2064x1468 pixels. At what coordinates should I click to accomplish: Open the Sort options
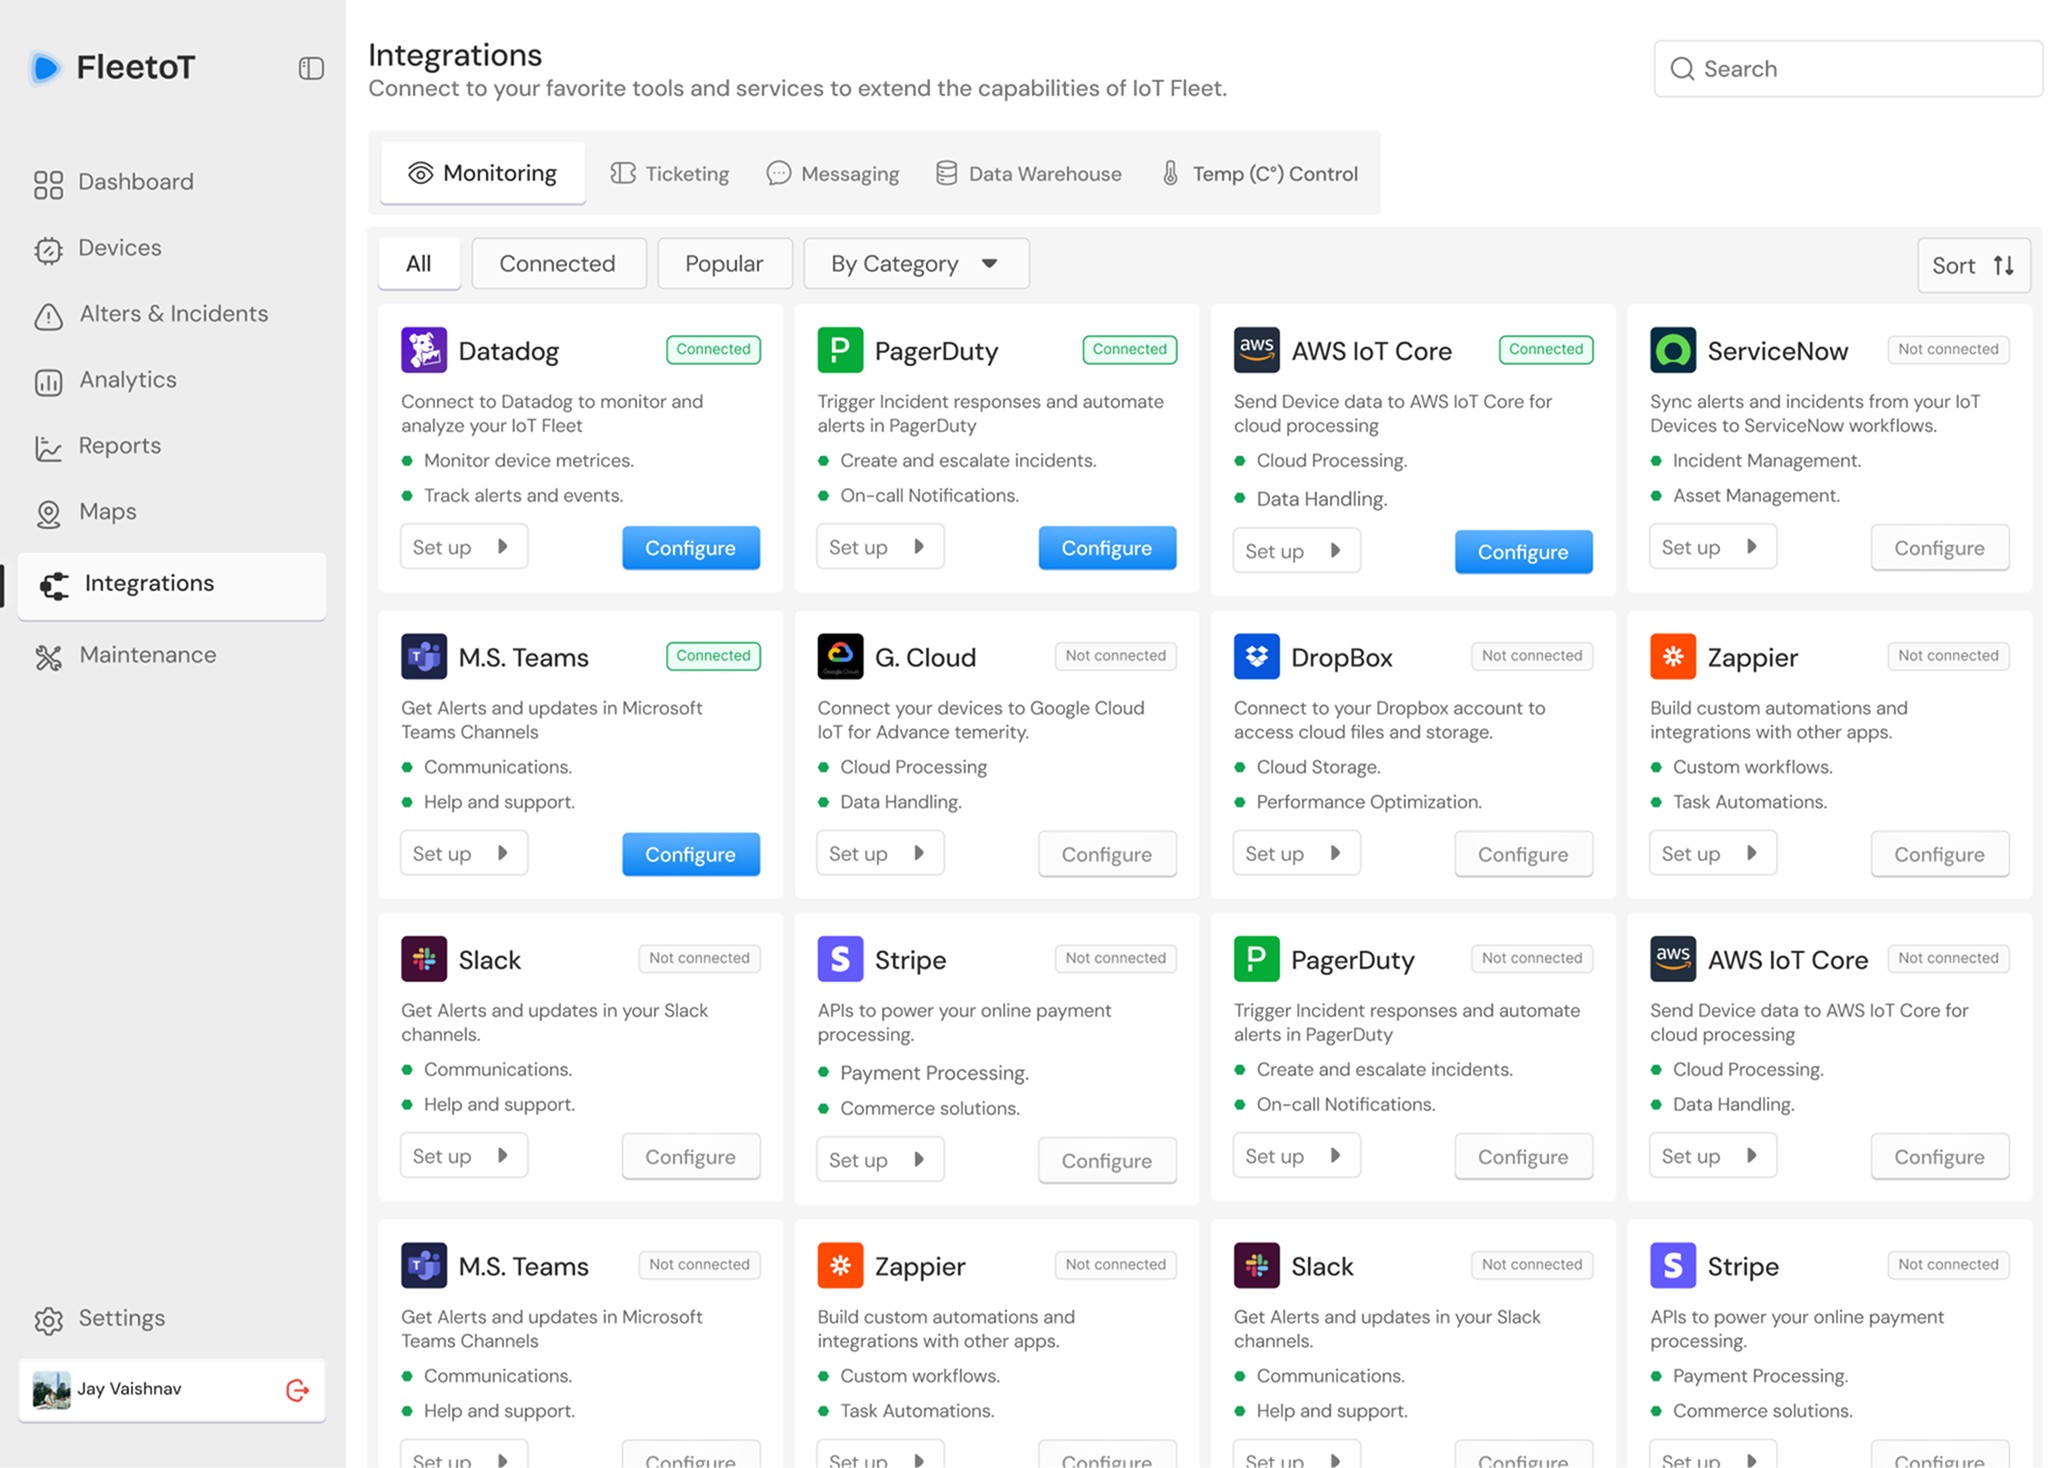[x=1972, y=266]
